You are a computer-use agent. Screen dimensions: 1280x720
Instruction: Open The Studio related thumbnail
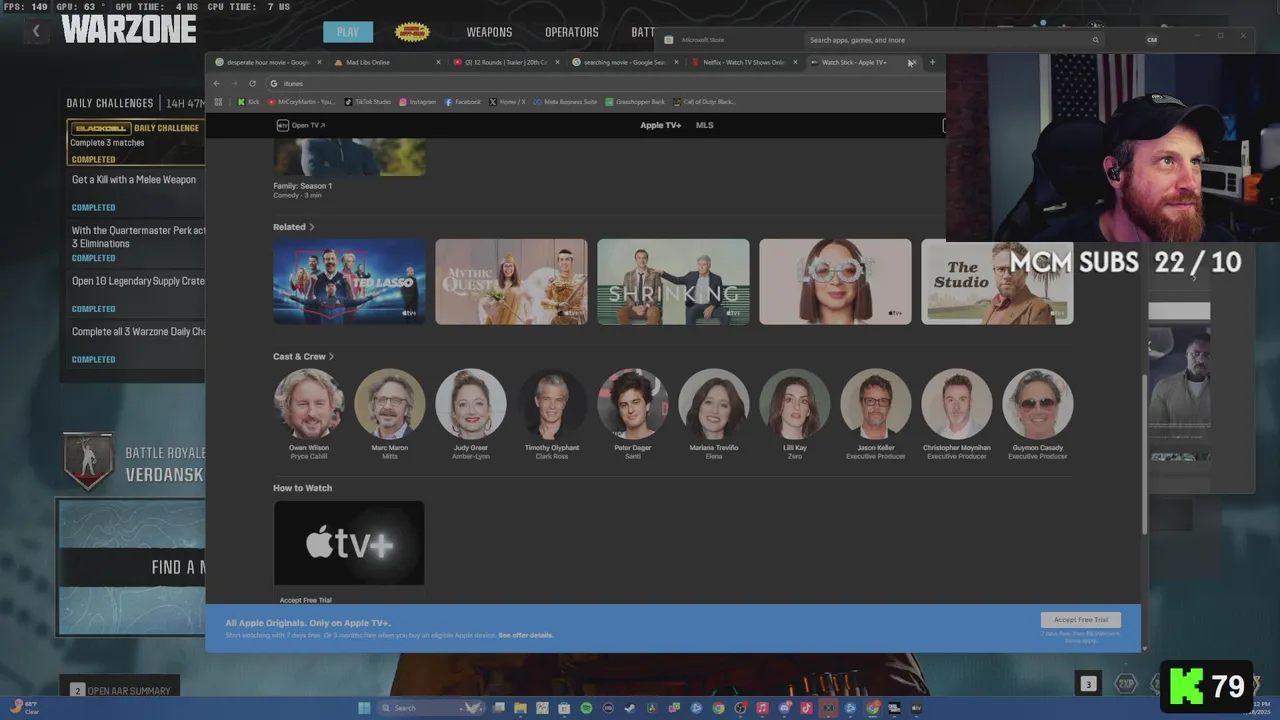(x=997, y=281)
